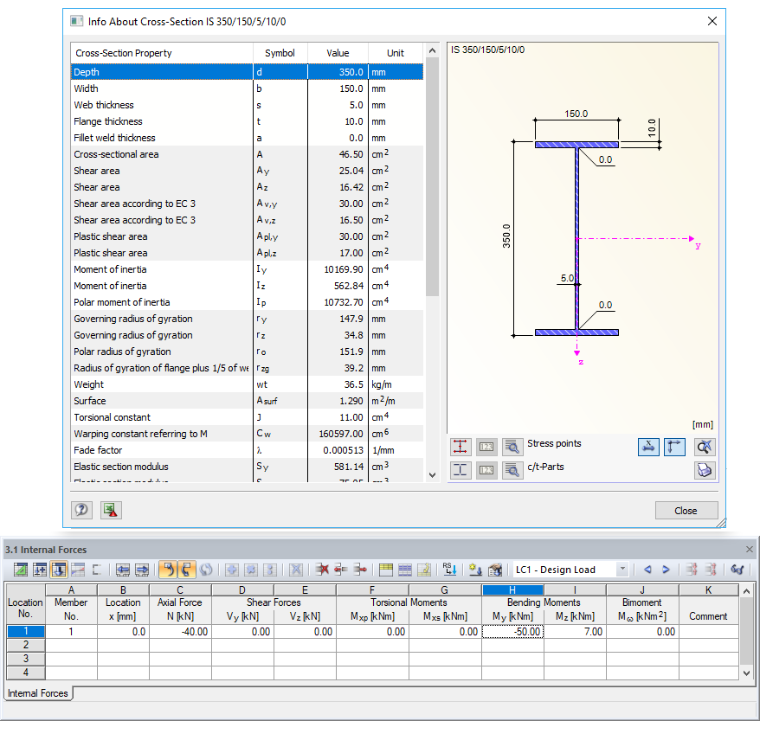760x729 pixels.
Task: Toggle stress point numbering button
Action: click(486, 446)
